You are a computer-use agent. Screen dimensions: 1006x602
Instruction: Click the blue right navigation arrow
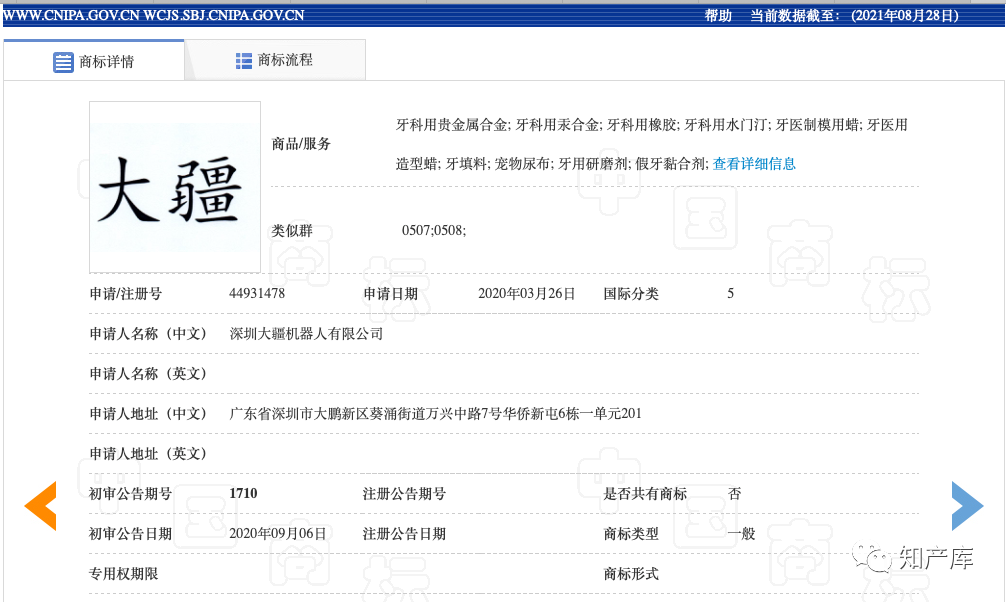pyautogui.click(x=967, y=506)
